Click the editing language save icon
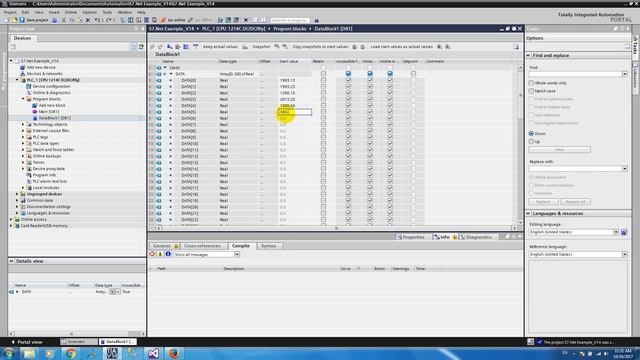 point(624,232)
